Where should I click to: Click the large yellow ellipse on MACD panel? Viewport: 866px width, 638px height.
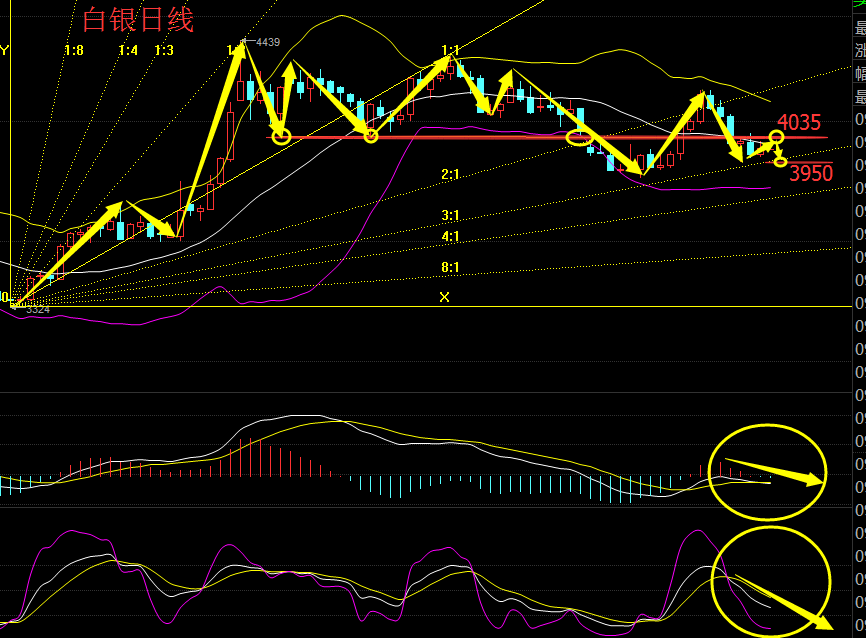[768, 472]
